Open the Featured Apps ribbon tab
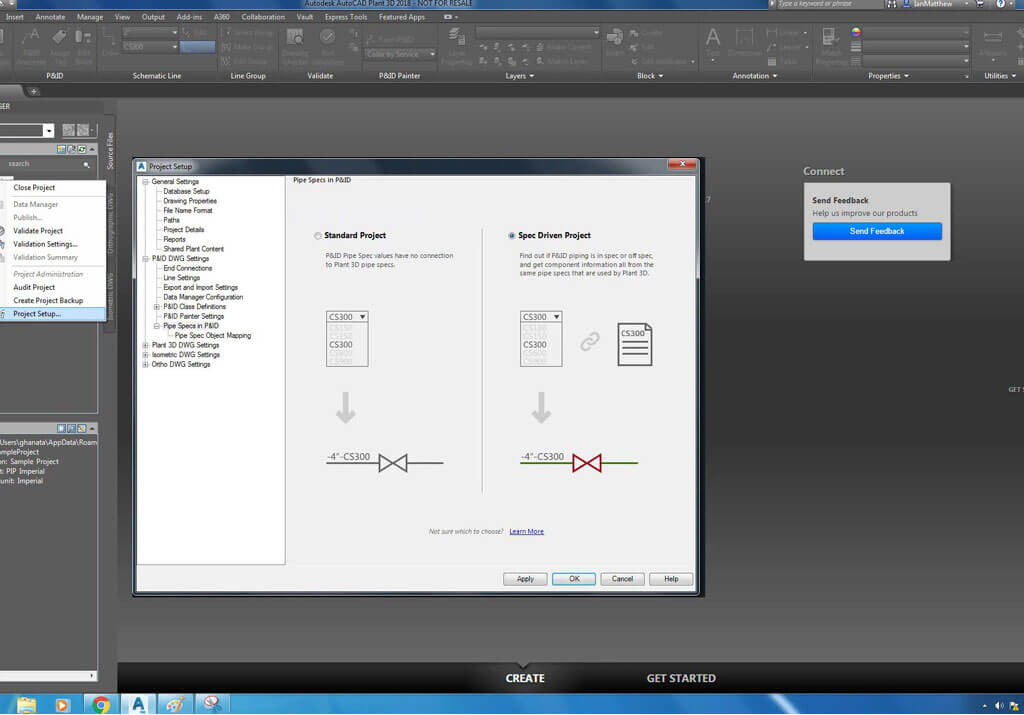This screenshot has width=1024, height=715. [402, 17]
